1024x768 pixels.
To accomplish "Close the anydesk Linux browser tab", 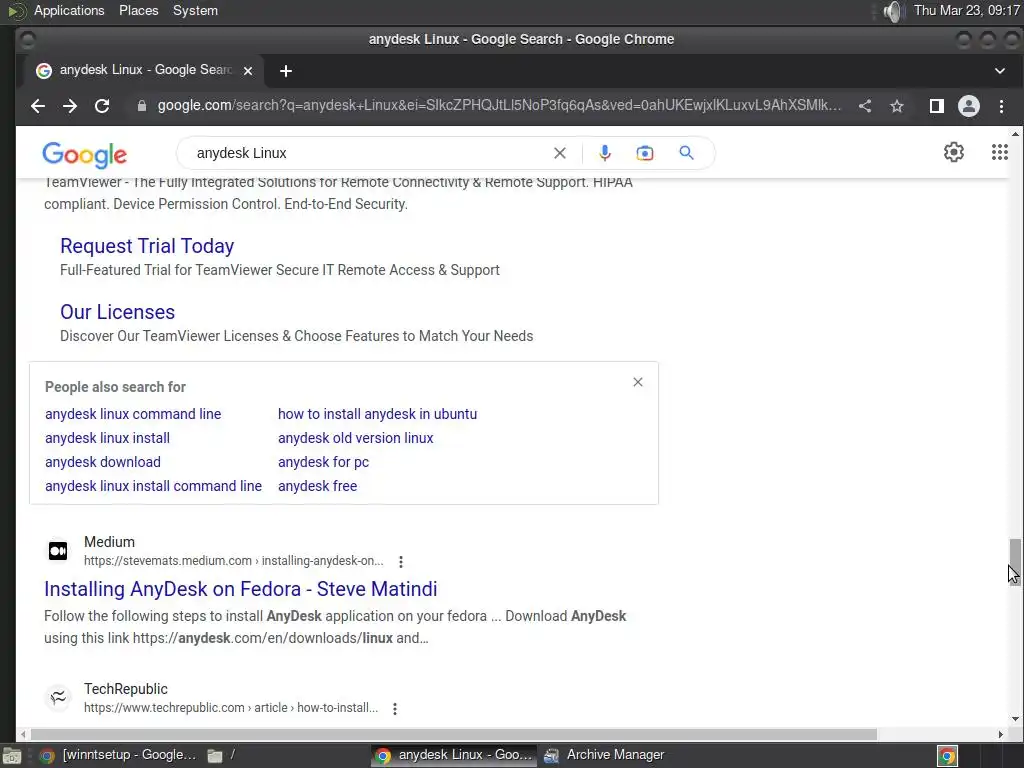I will tap(248, 71).
